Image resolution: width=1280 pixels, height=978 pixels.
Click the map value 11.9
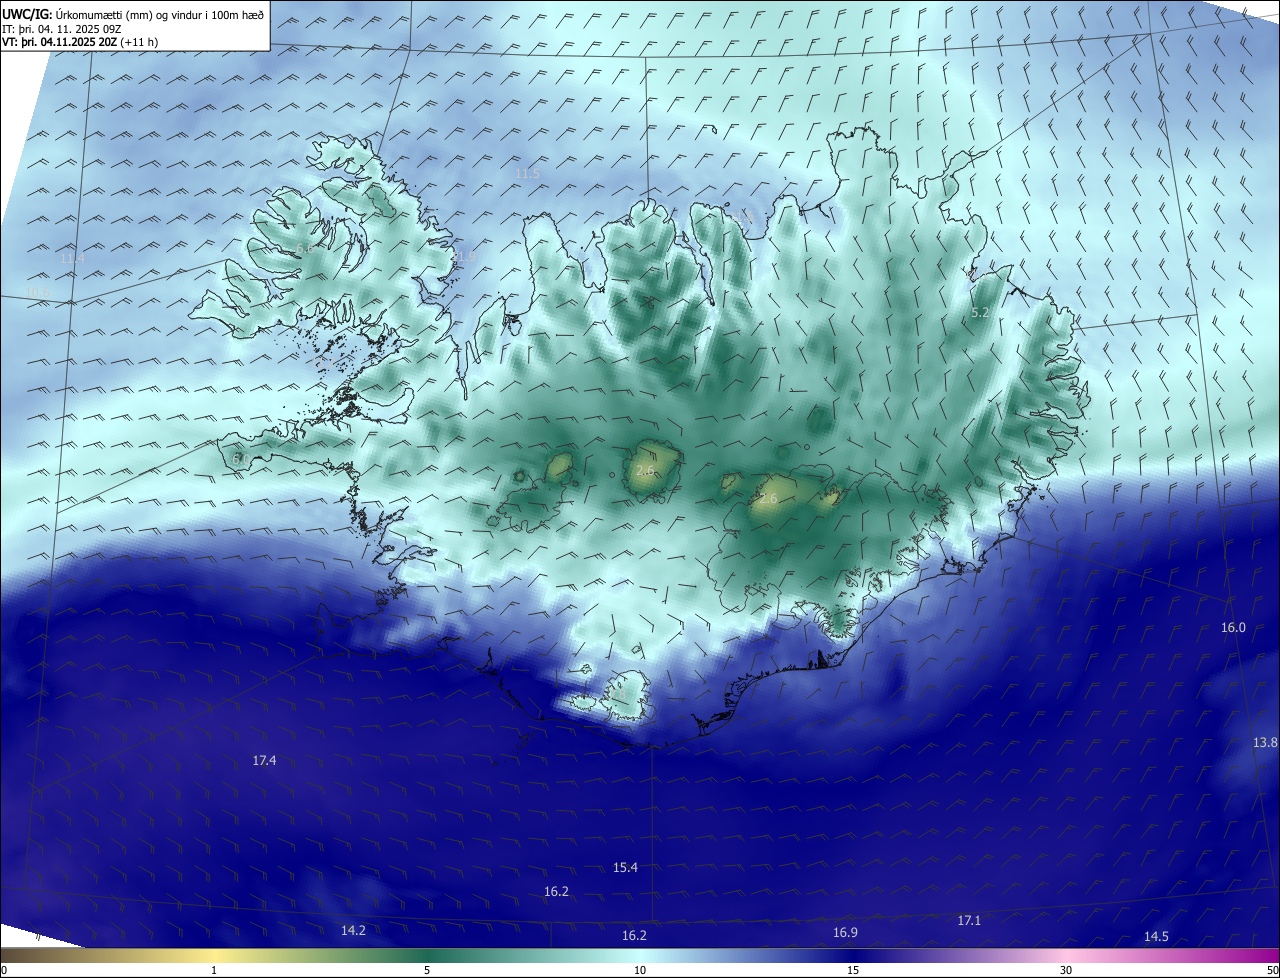463,257
